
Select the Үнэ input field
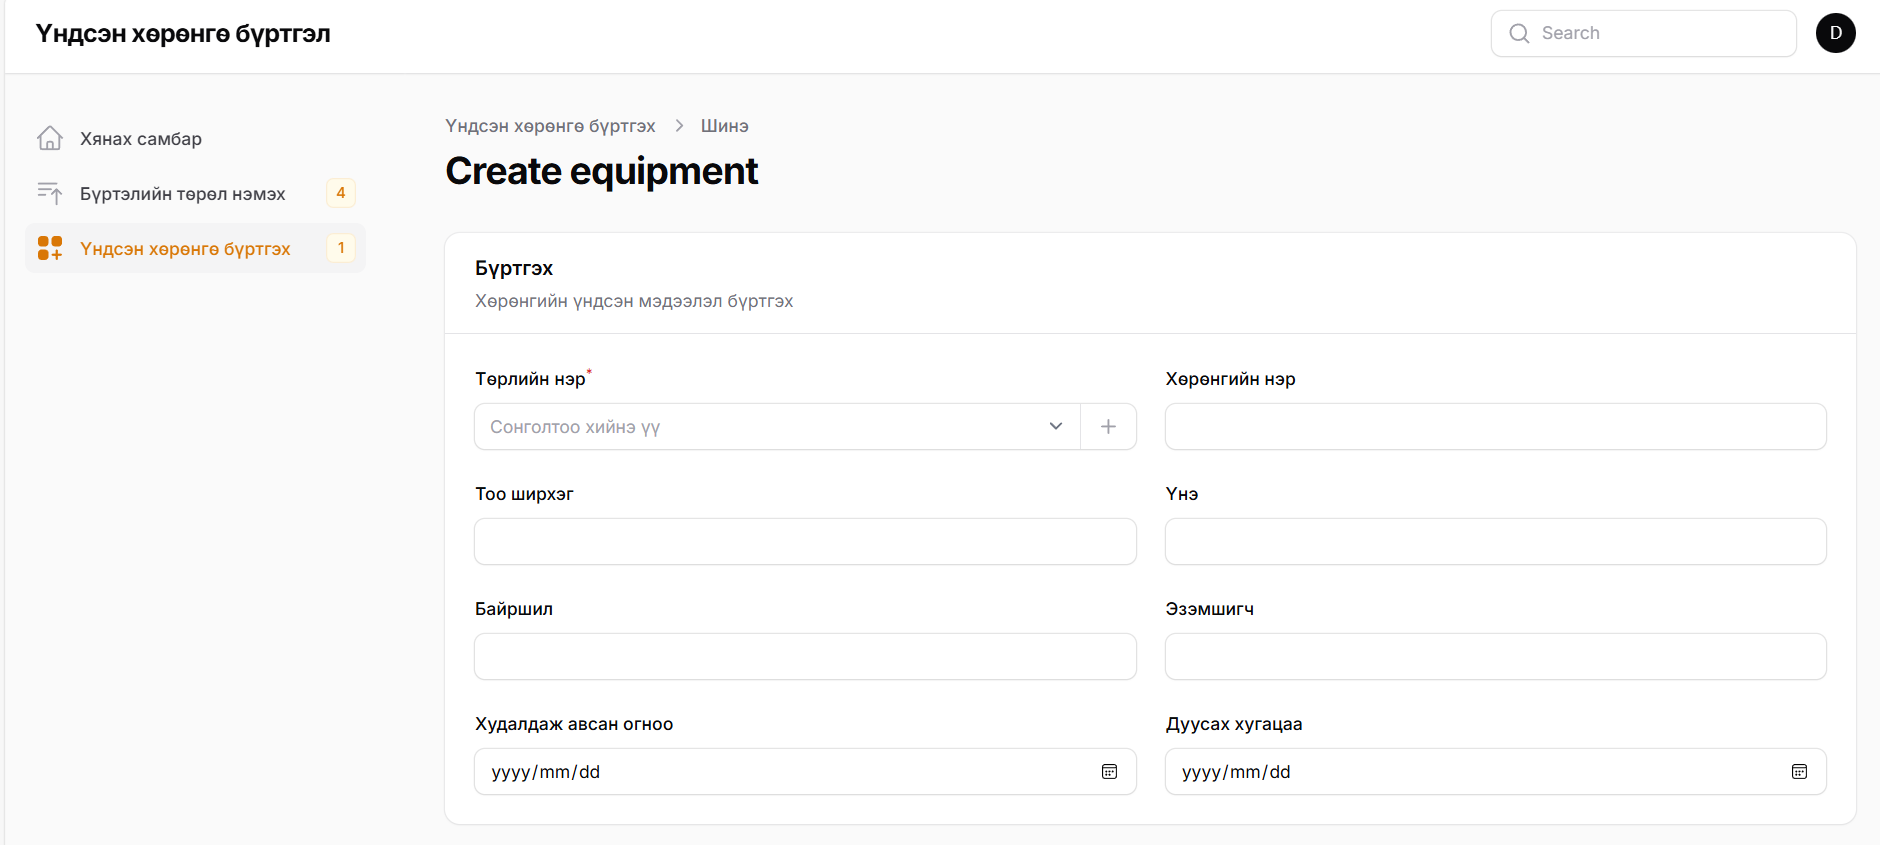click(x=1495, y=542)
